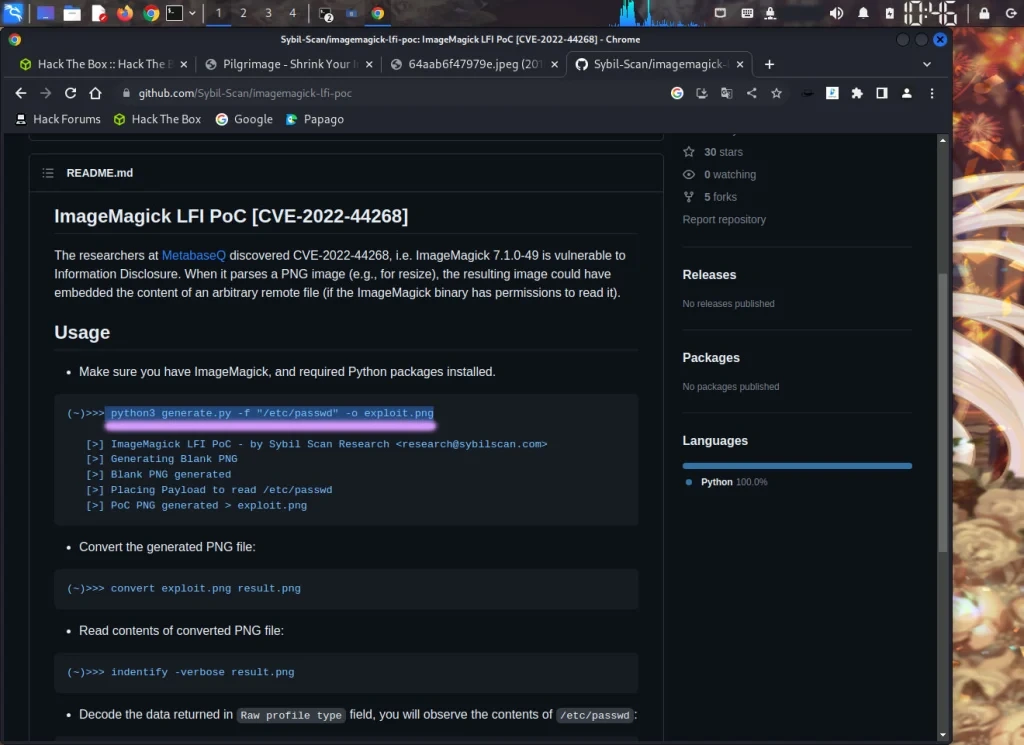Click the lock screen icon in the panel
Viewport: 1024px width, 745px height.
pyautogui.click(x=984, y=13)
